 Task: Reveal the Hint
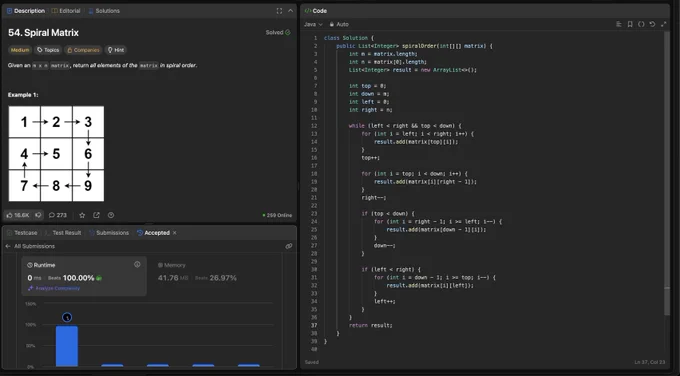click(x=116, y=50)
